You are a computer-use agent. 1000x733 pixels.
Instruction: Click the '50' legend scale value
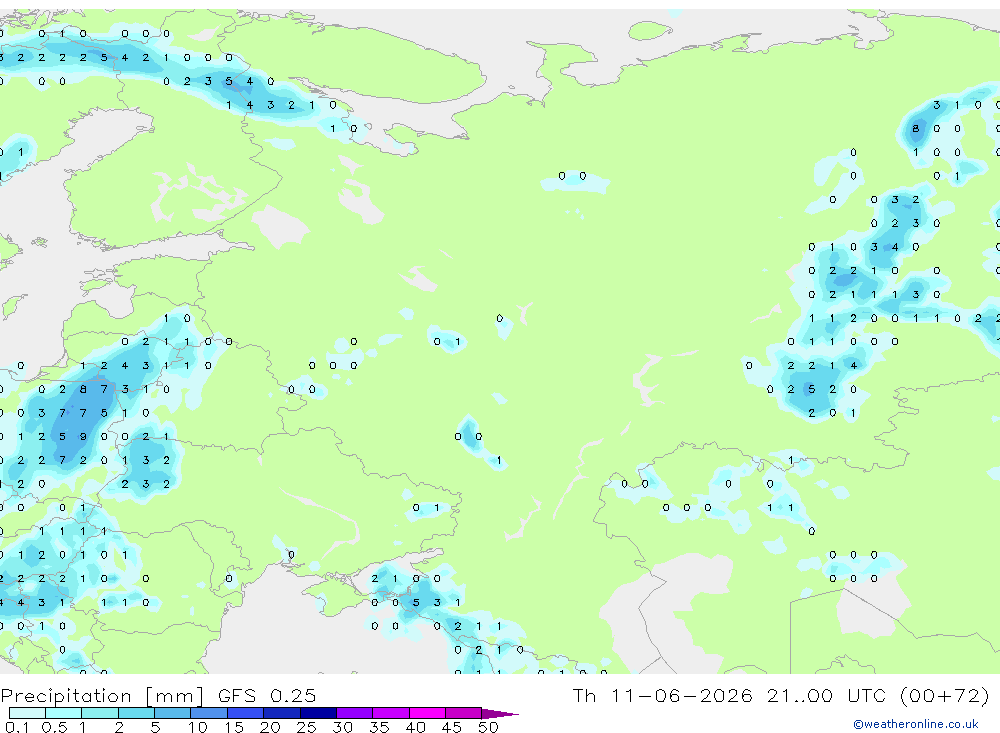coord(488,727)
